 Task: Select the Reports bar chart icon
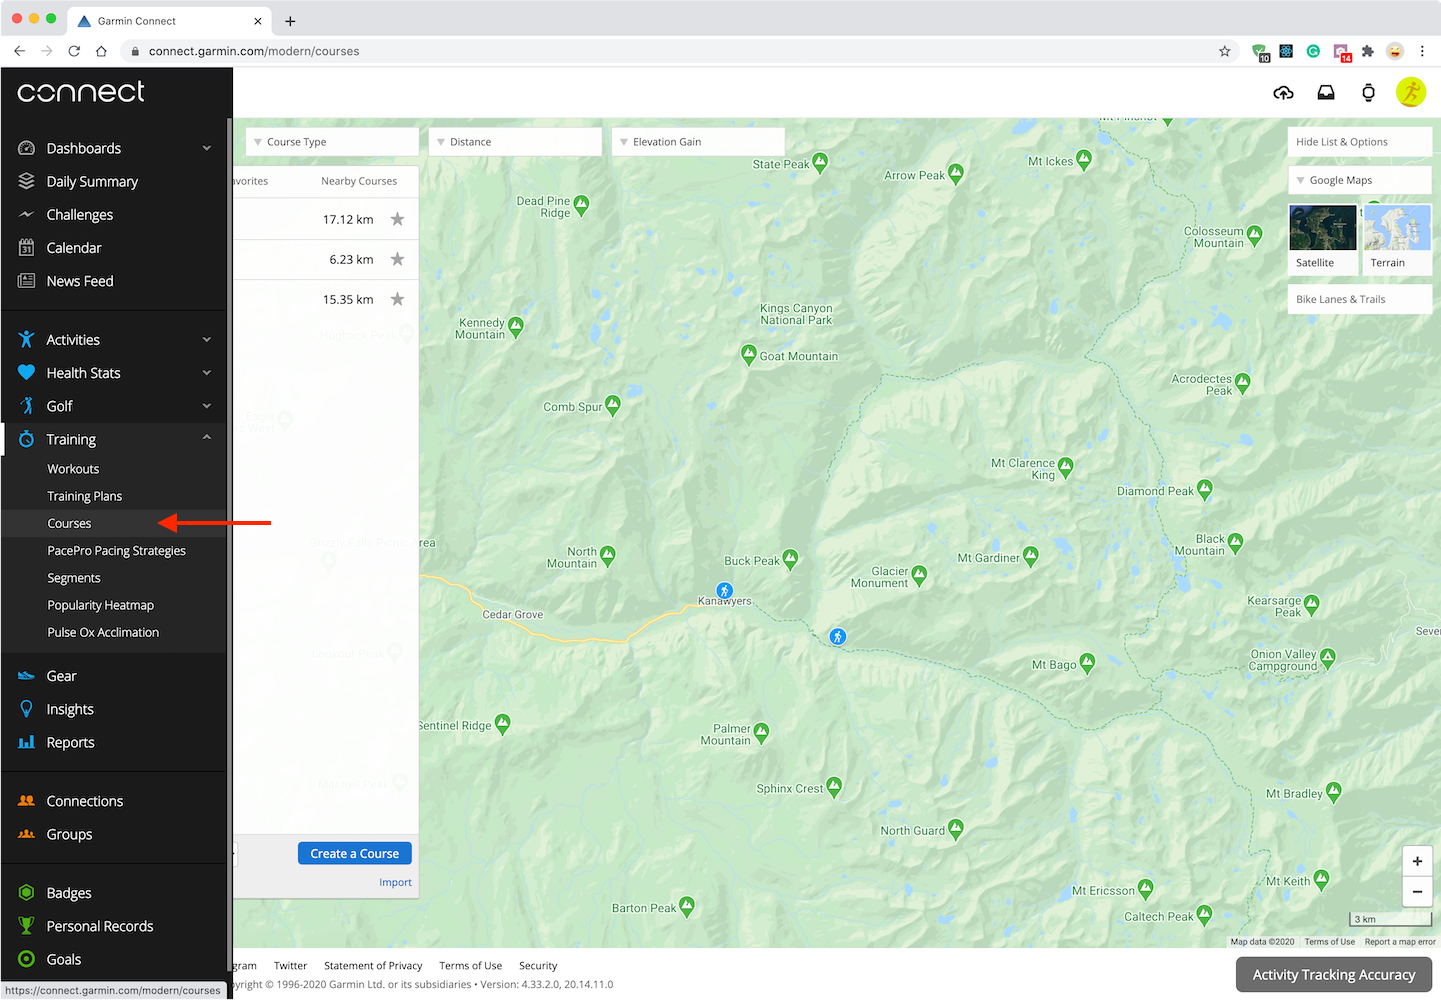tap(25, 742)
